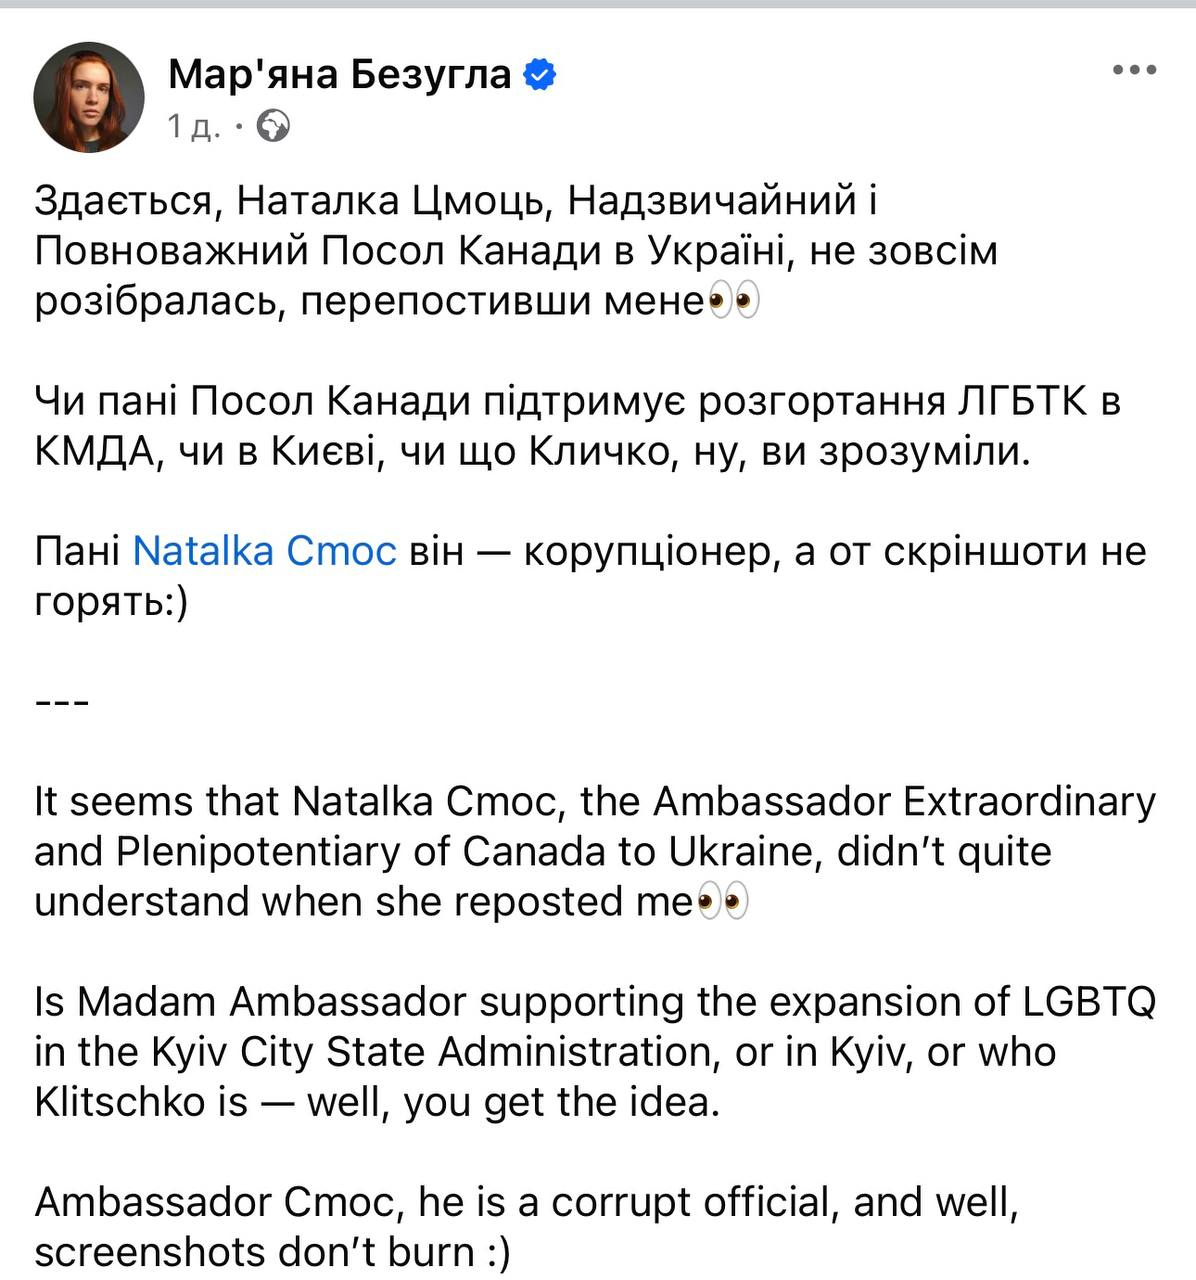Open Мар'яна Безугла's profile picture
Viewport: 1196px width, 1280px height.
pos(89,97)
